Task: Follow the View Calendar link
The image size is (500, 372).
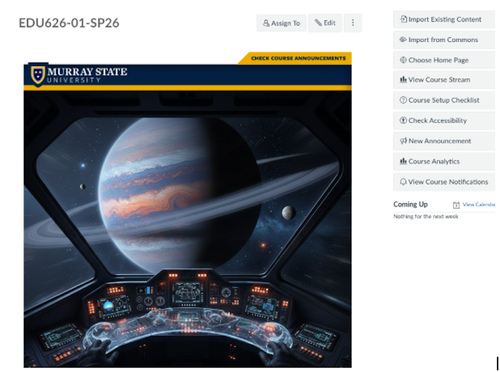Action: click(479, 204)
